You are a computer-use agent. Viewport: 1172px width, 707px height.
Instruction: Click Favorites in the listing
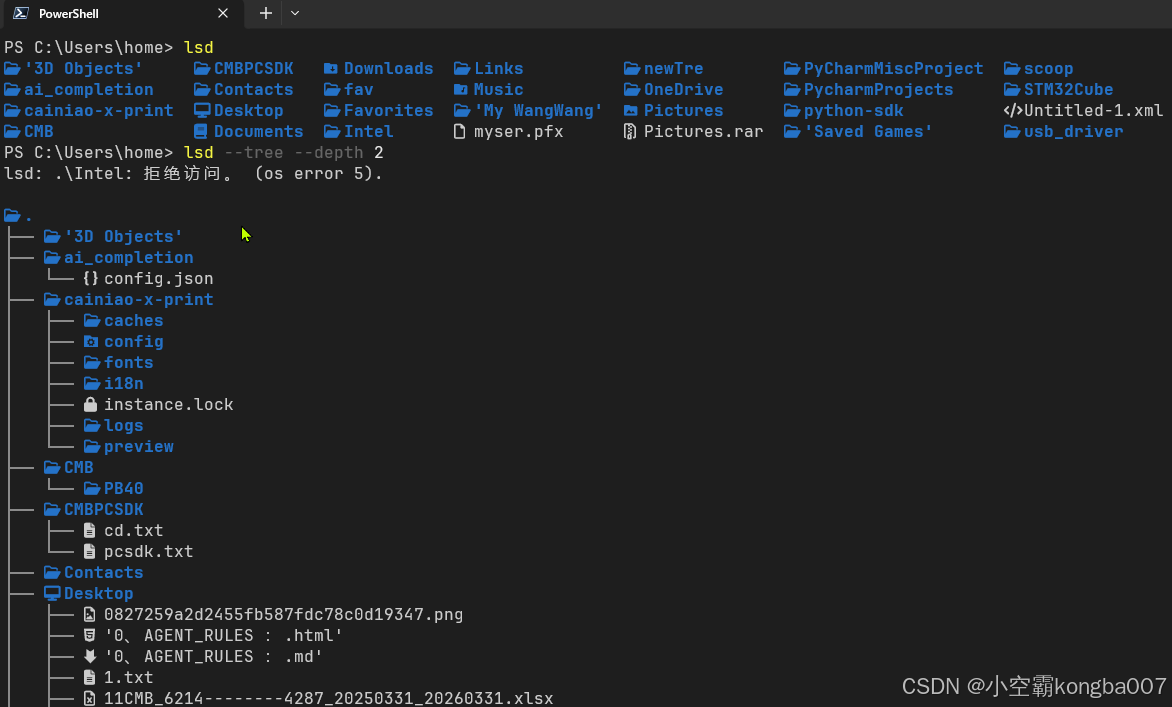point(389,111)
